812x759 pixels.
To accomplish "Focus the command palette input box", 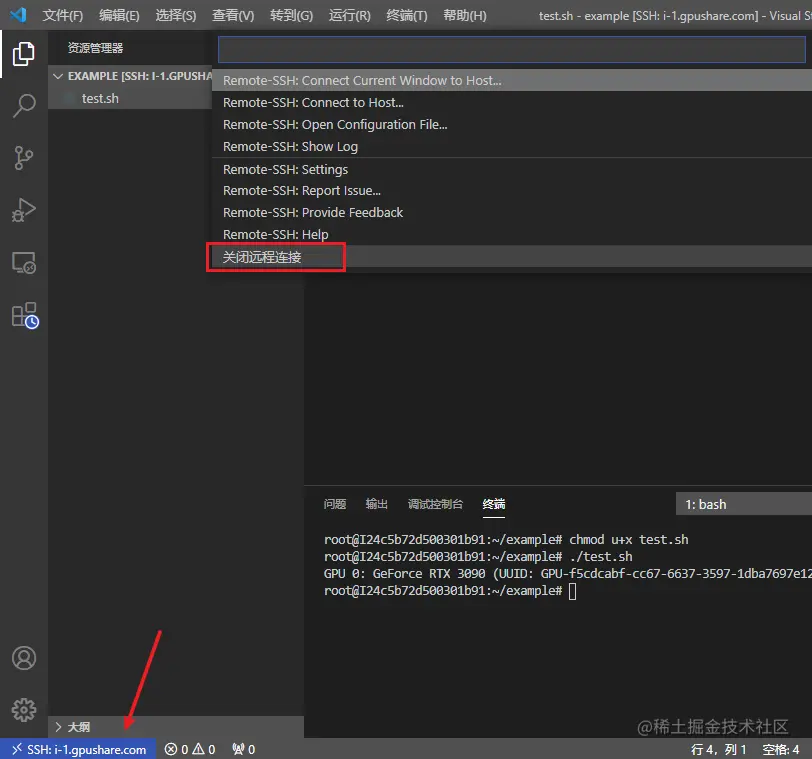I will 512,50.
